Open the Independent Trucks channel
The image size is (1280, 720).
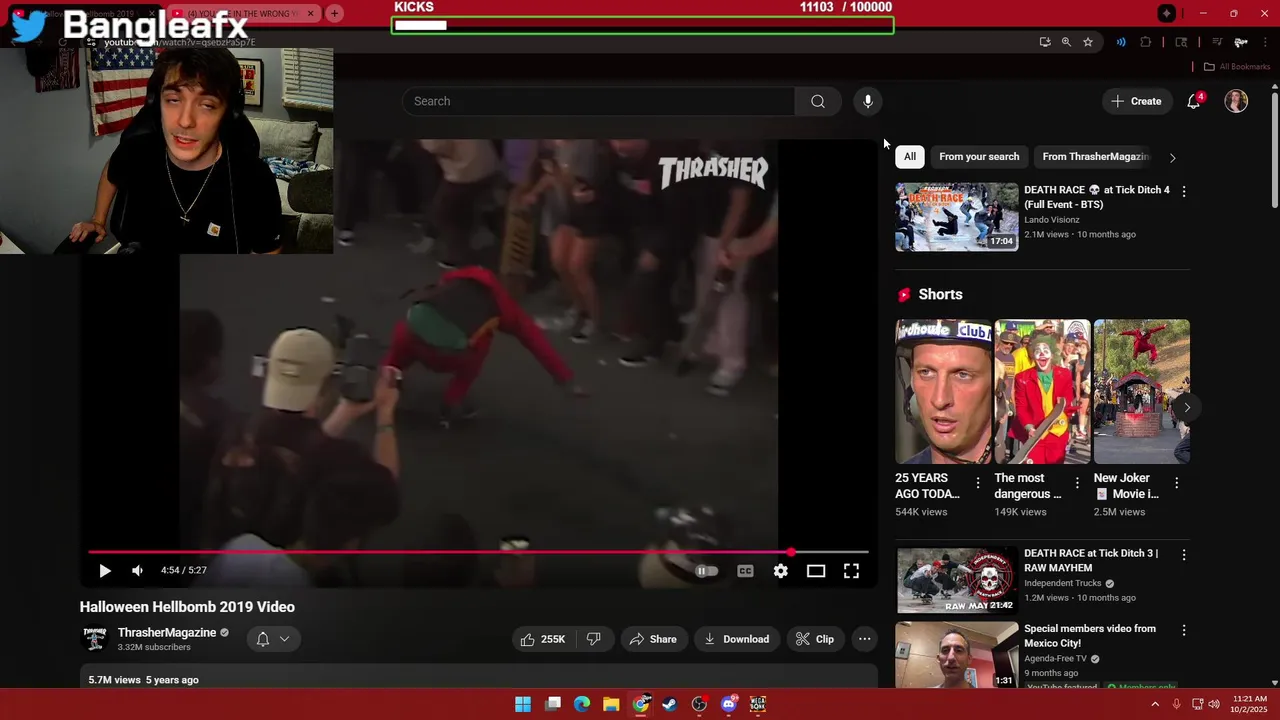[x=1063, y=583]
